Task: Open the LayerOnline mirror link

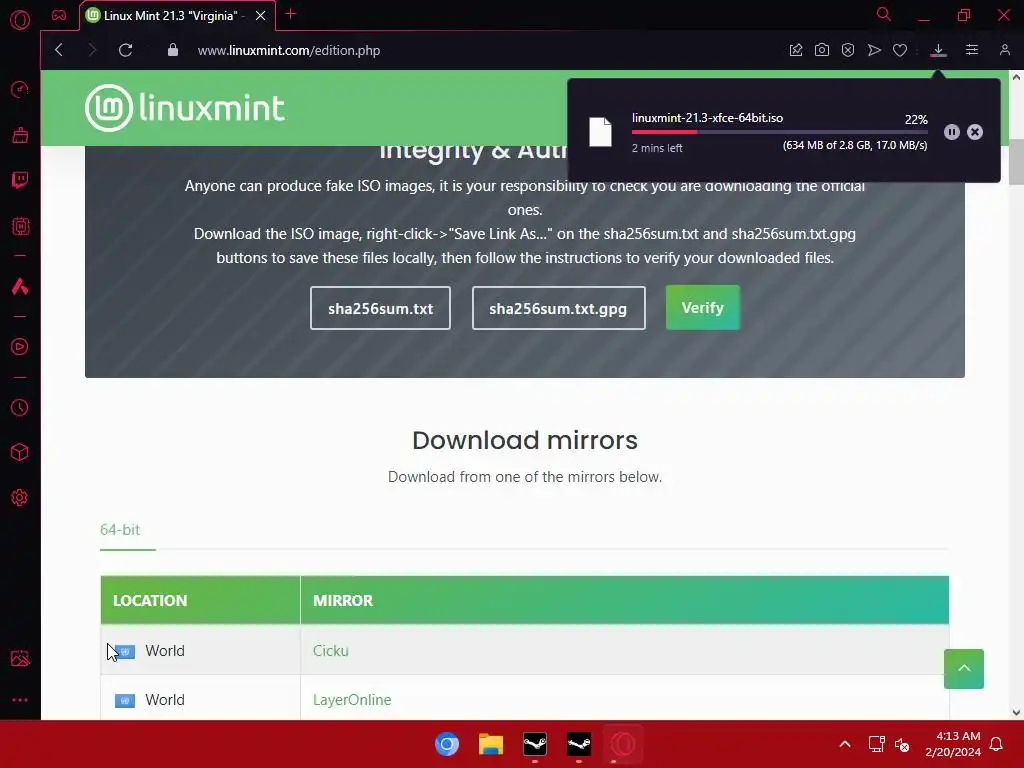Action: point(352,699)
